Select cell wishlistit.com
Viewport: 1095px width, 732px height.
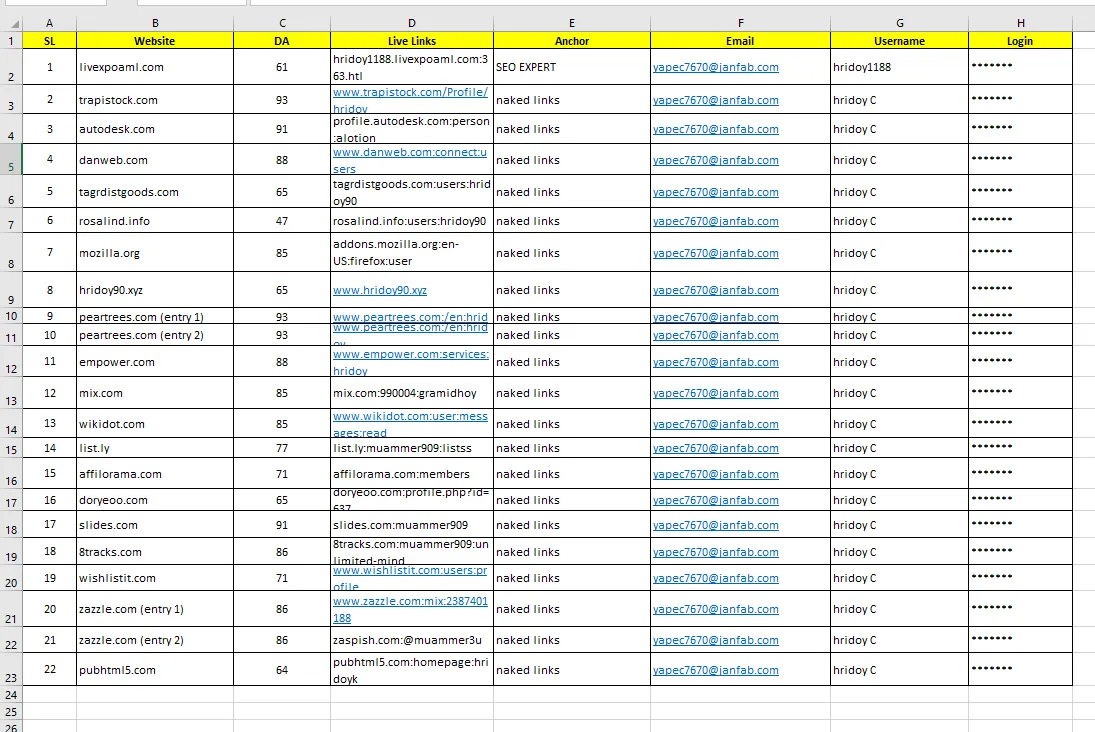155,578
